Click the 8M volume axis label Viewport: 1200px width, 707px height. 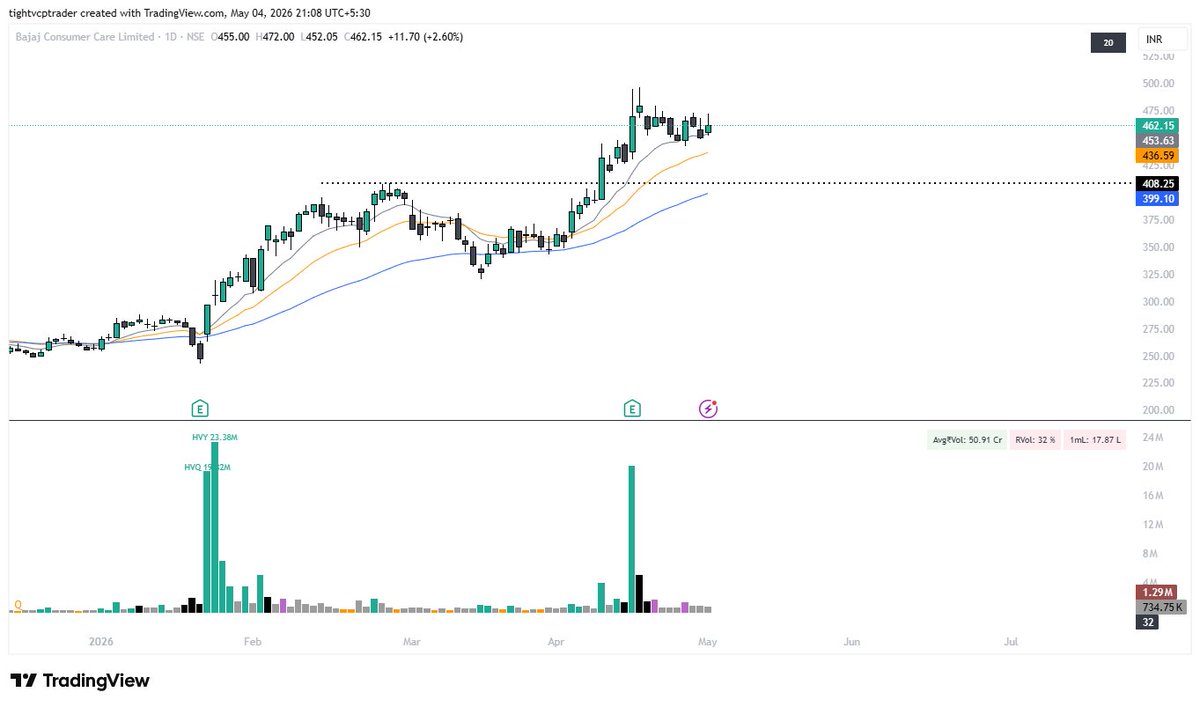click(1150, 554)
